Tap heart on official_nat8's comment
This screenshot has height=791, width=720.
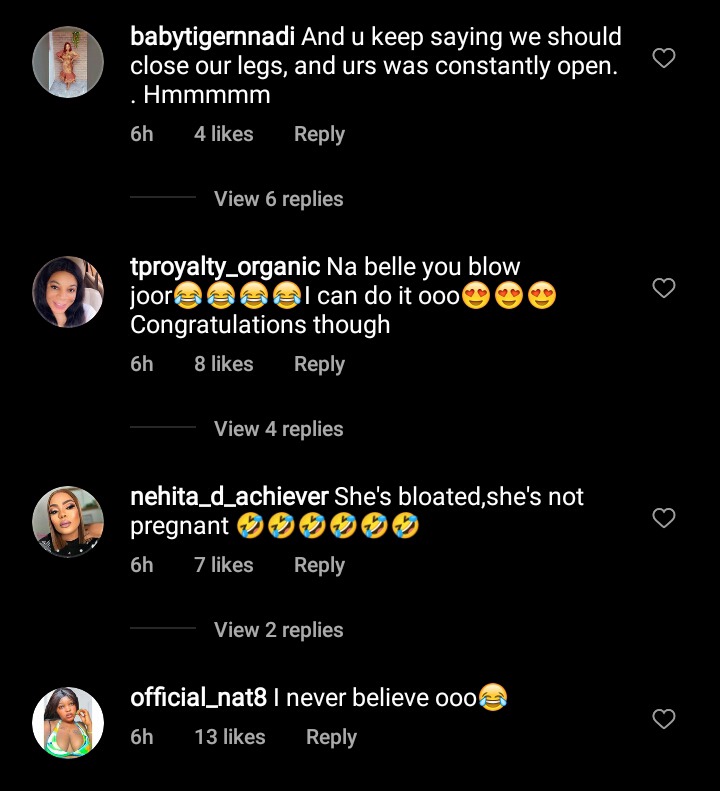coord(663,719)
